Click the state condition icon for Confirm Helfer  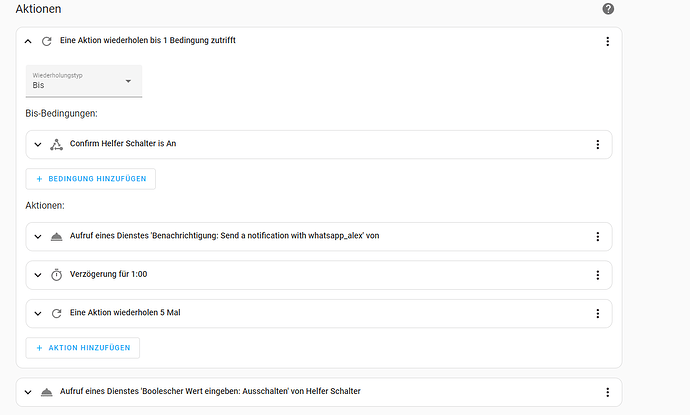coord(56,144)
